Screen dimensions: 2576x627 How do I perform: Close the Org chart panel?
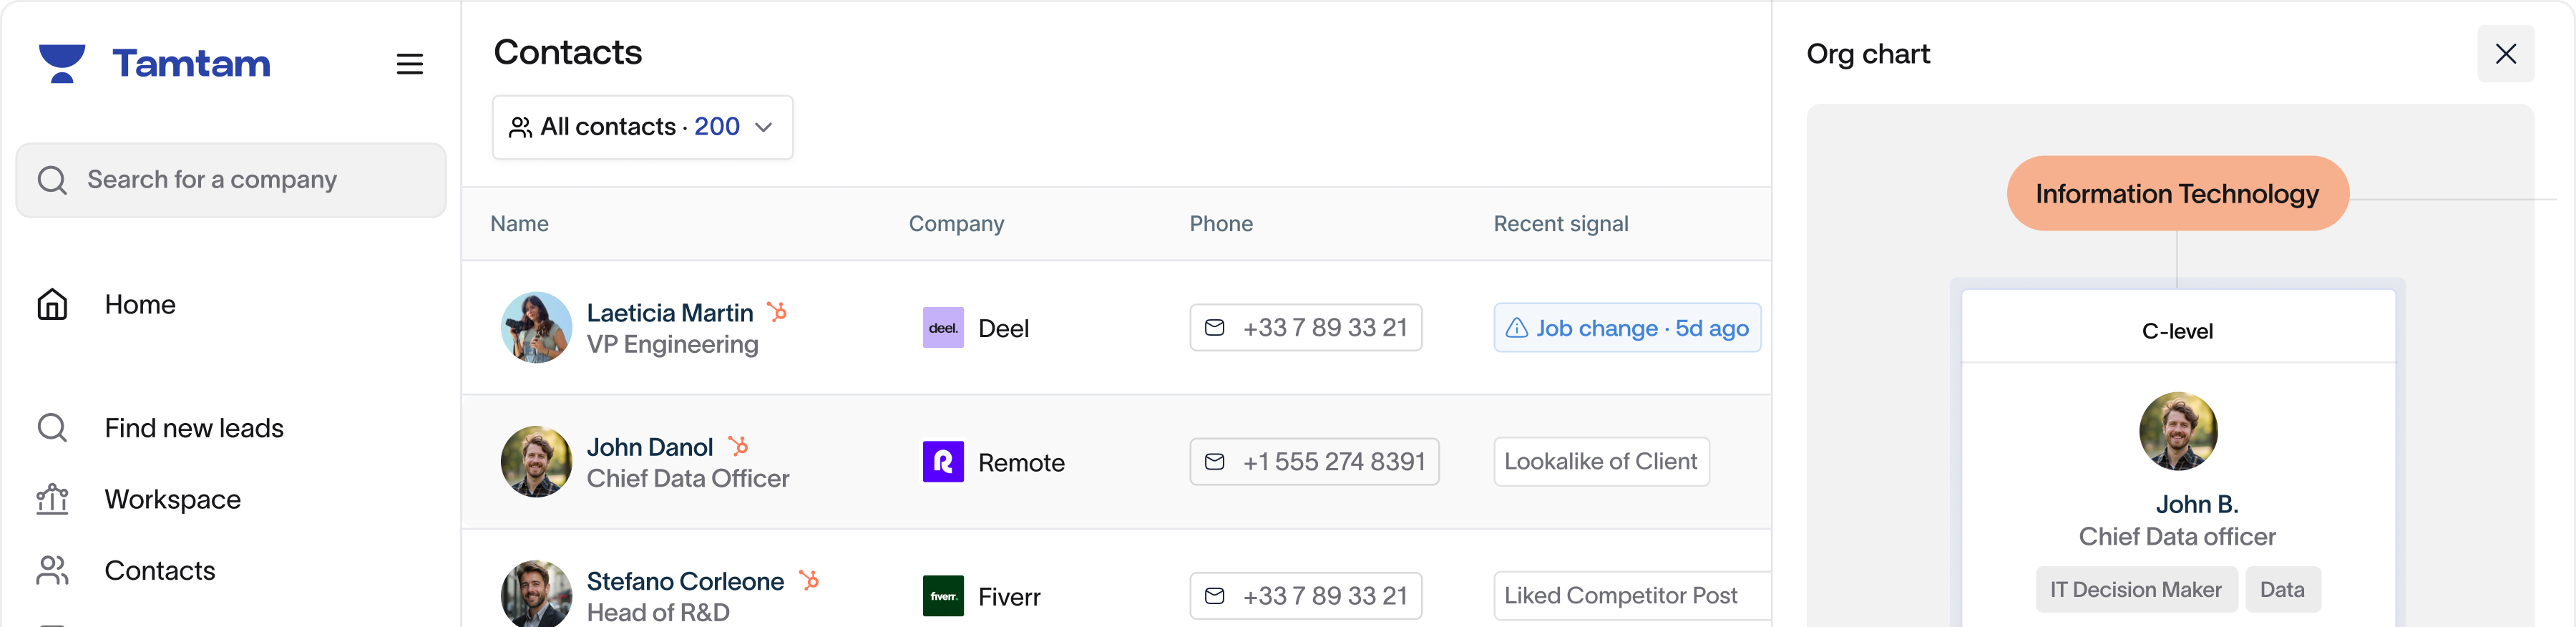2505,54
